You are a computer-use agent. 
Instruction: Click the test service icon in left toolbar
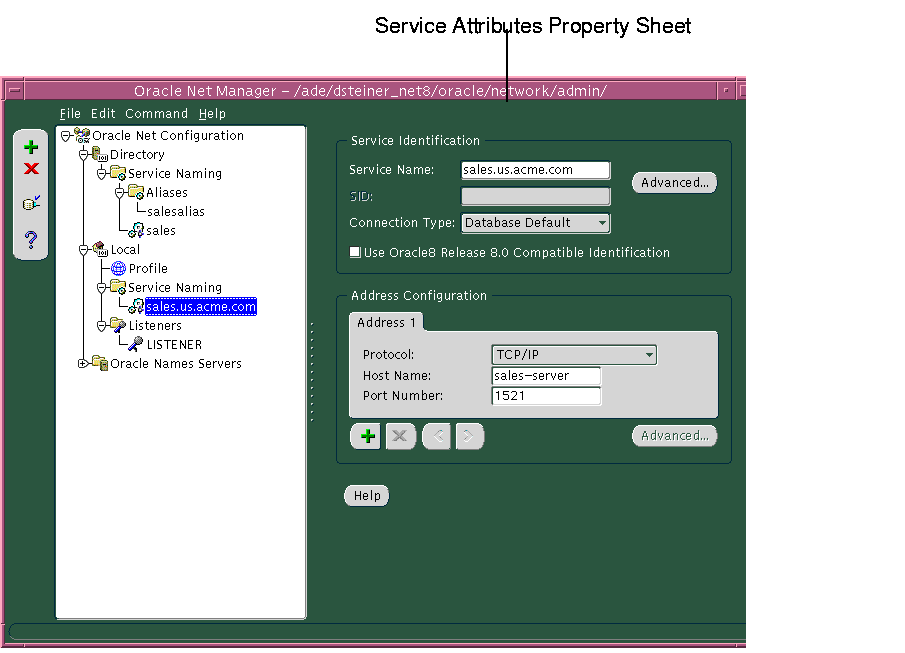(30, 203)
